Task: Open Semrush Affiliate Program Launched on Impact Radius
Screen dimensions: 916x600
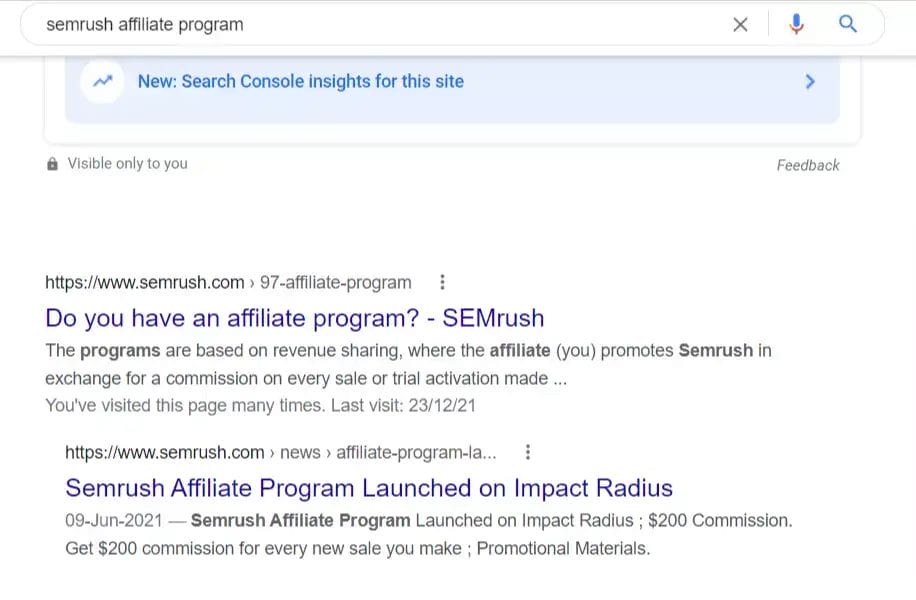Action: click(x=369, y=488)
